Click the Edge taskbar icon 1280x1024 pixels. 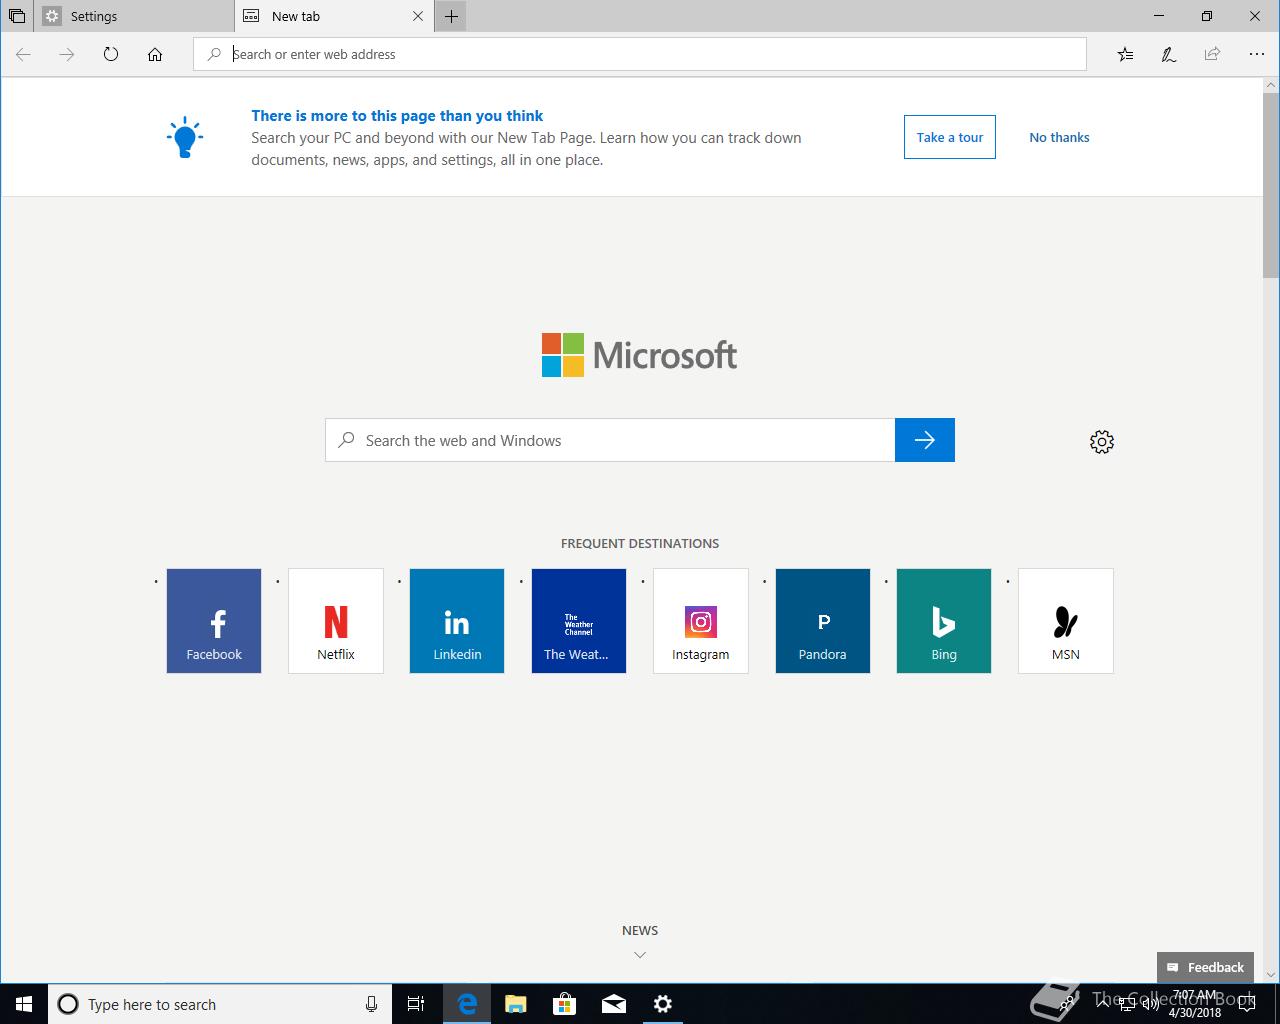point(467,1004)
